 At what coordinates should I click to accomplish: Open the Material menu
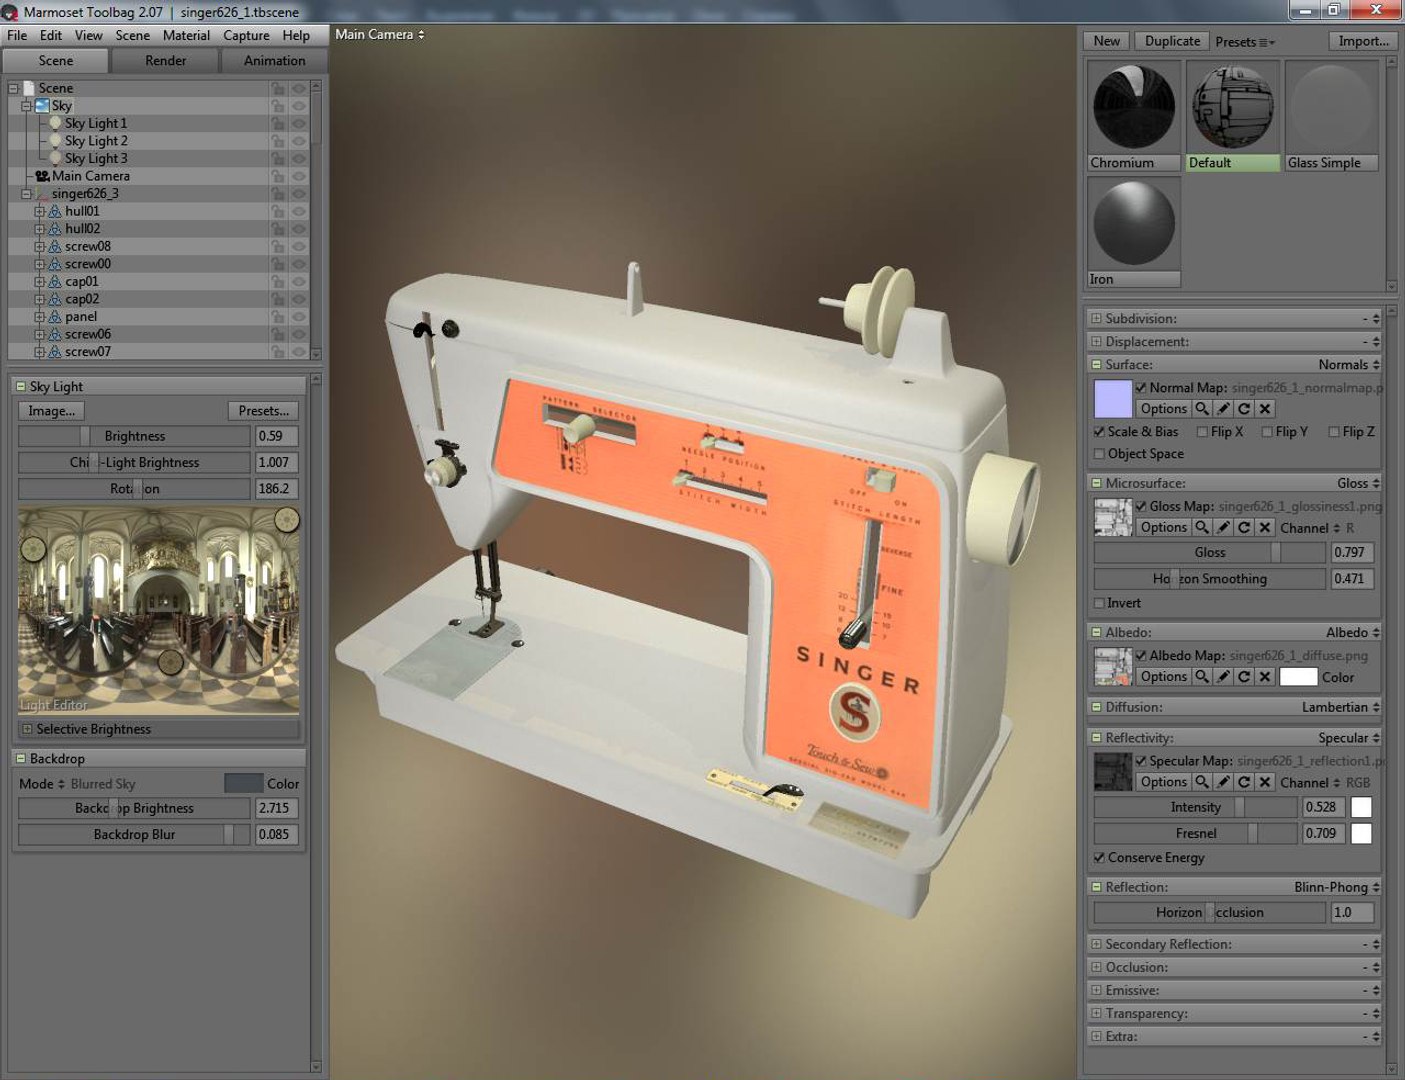186,35
